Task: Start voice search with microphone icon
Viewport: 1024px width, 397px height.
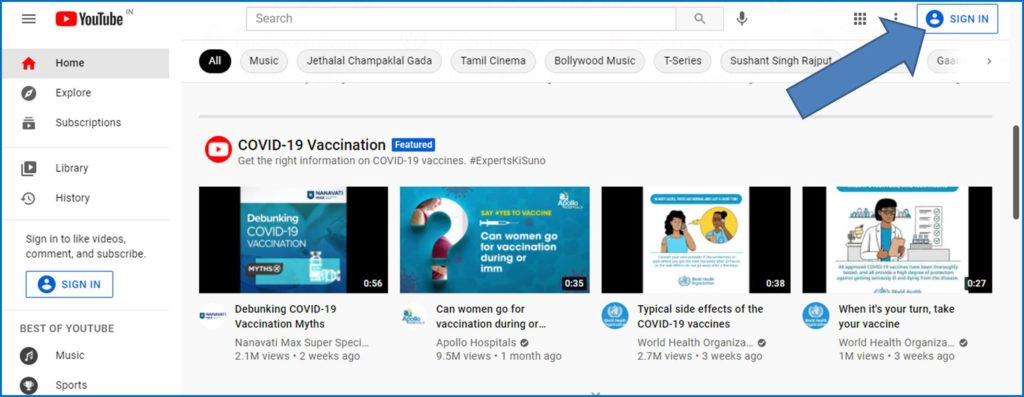Action: pos(741,19)
